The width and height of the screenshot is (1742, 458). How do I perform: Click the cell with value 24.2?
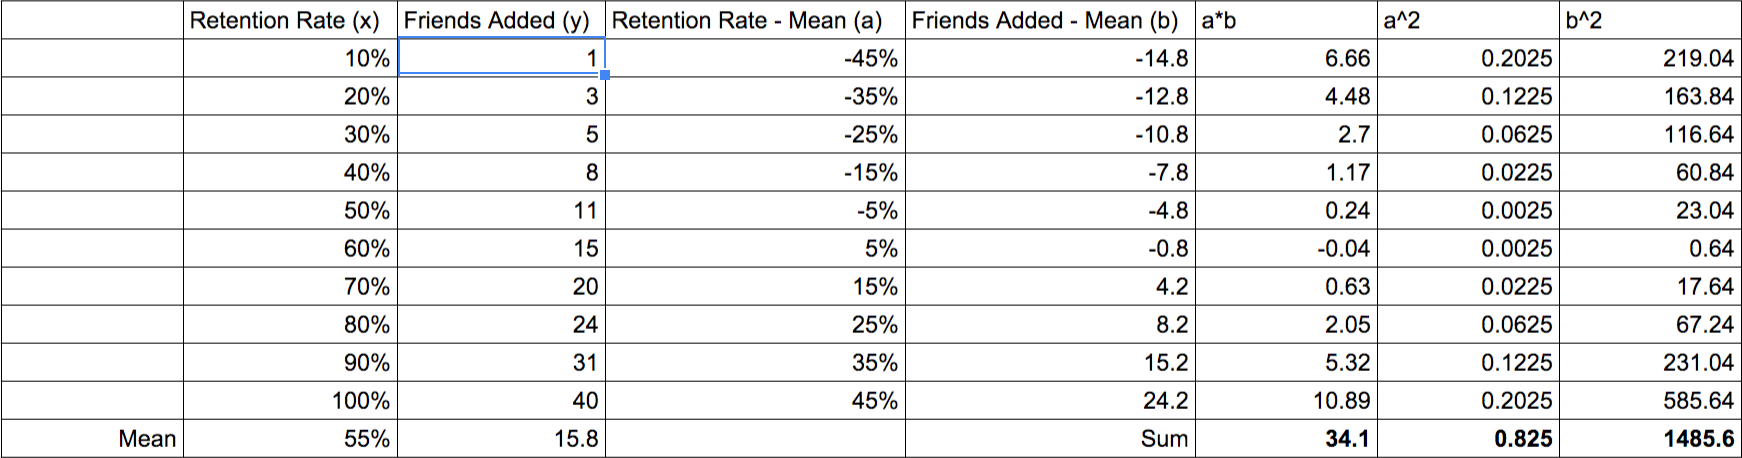coord(1050,400)
